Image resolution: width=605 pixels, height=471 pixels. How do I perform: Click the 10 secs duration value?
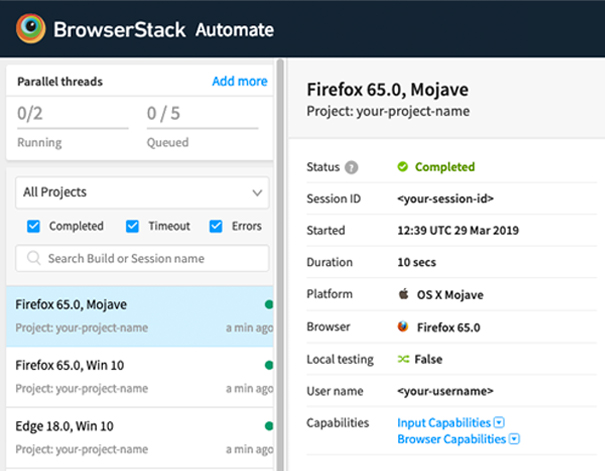point(417,262)
